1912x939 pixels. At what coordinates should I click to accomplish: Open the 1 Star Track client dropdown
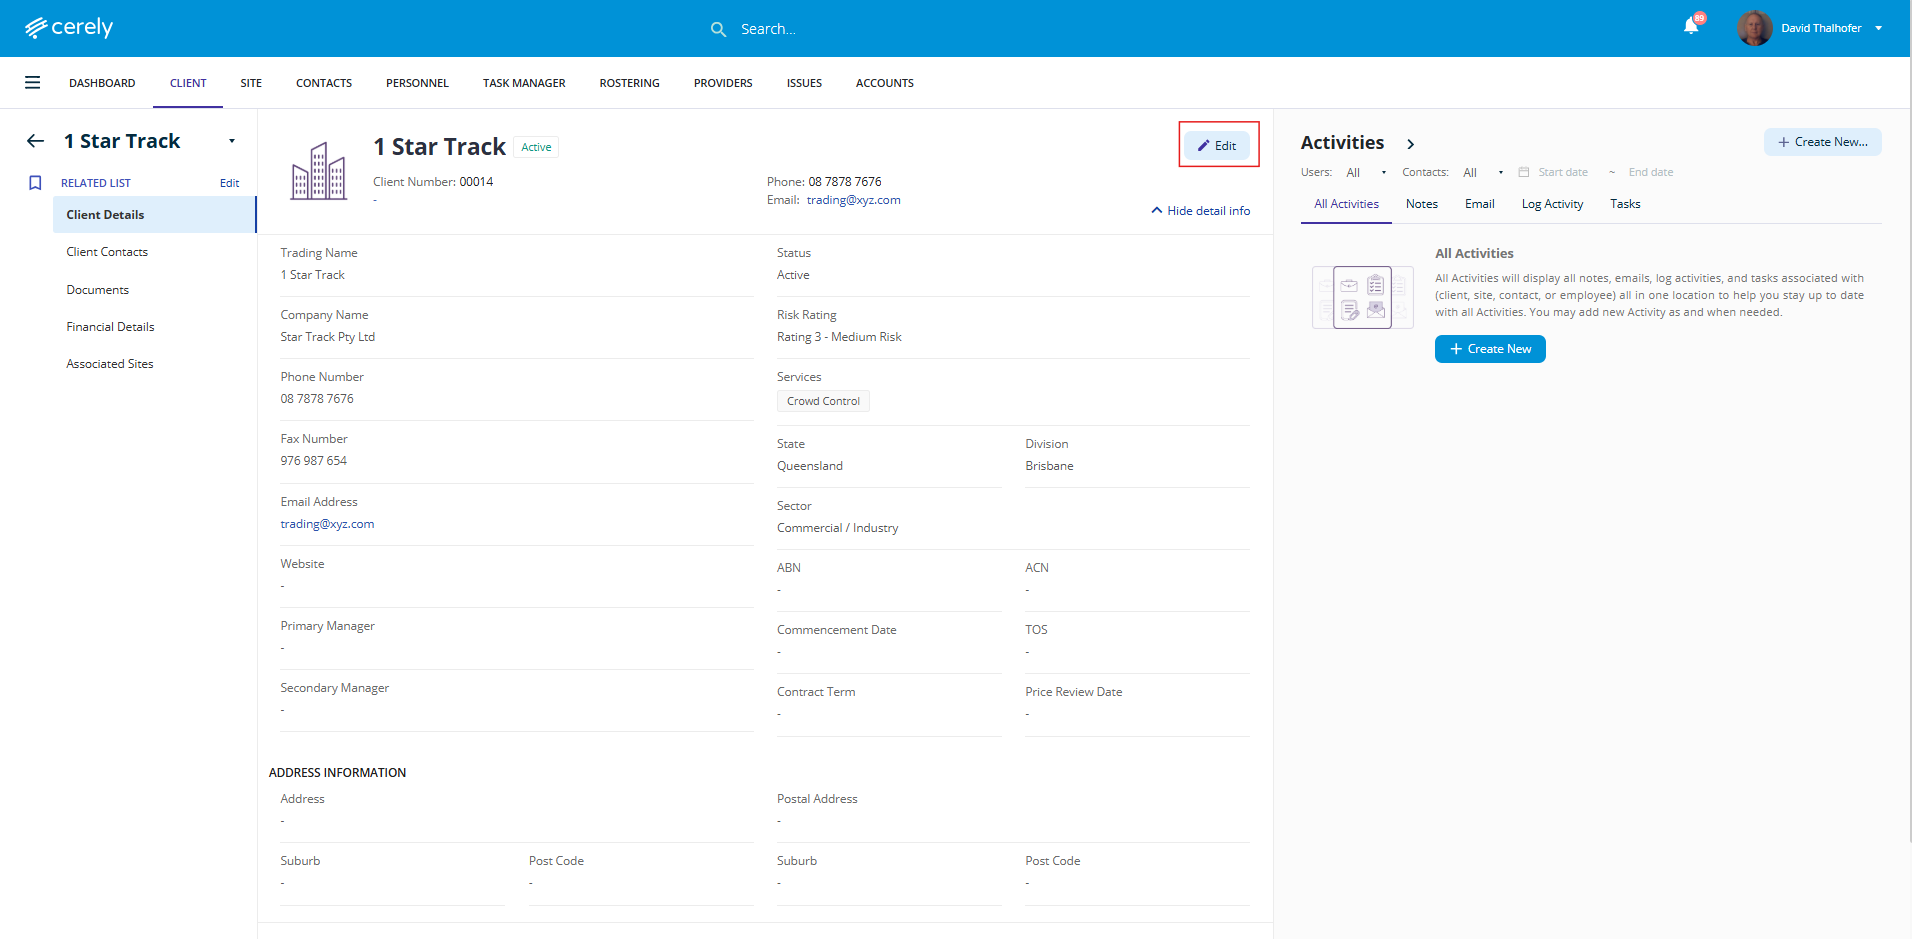tap(232, 141)
